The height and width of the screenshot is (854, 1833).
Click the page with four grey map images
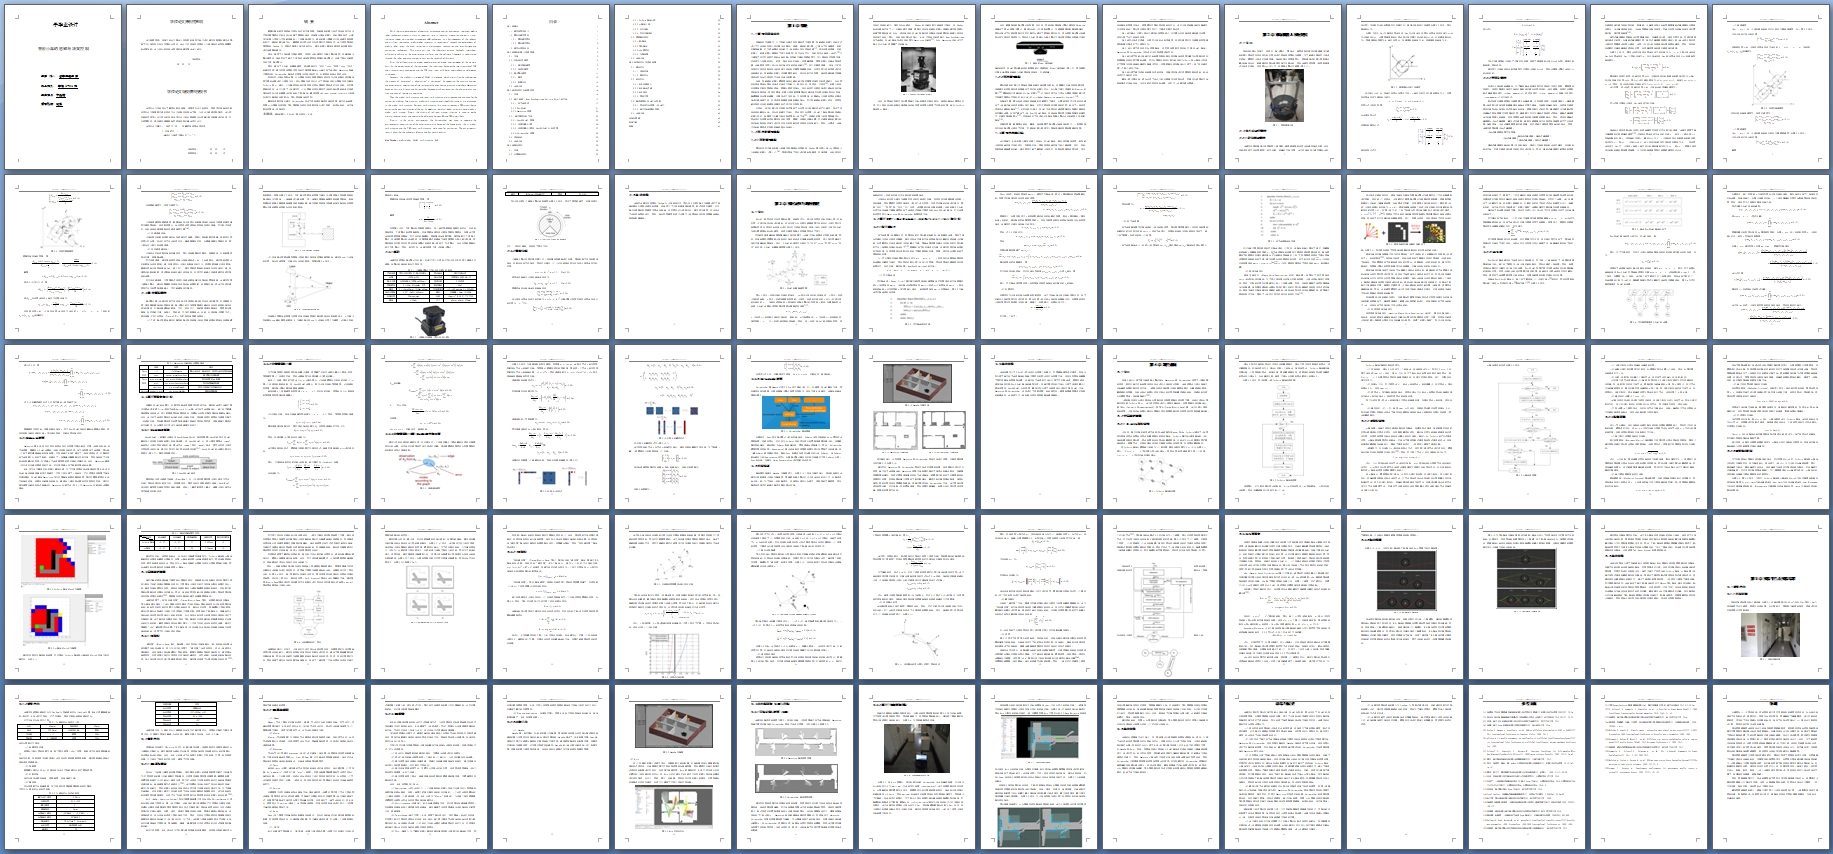point(428,598)
